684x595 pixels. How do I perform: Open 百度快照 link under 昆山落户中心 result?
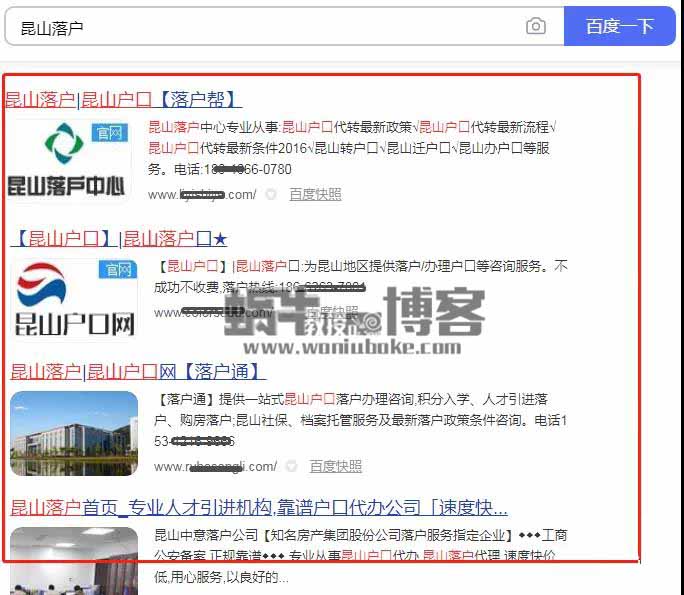(x=315, y=194)
